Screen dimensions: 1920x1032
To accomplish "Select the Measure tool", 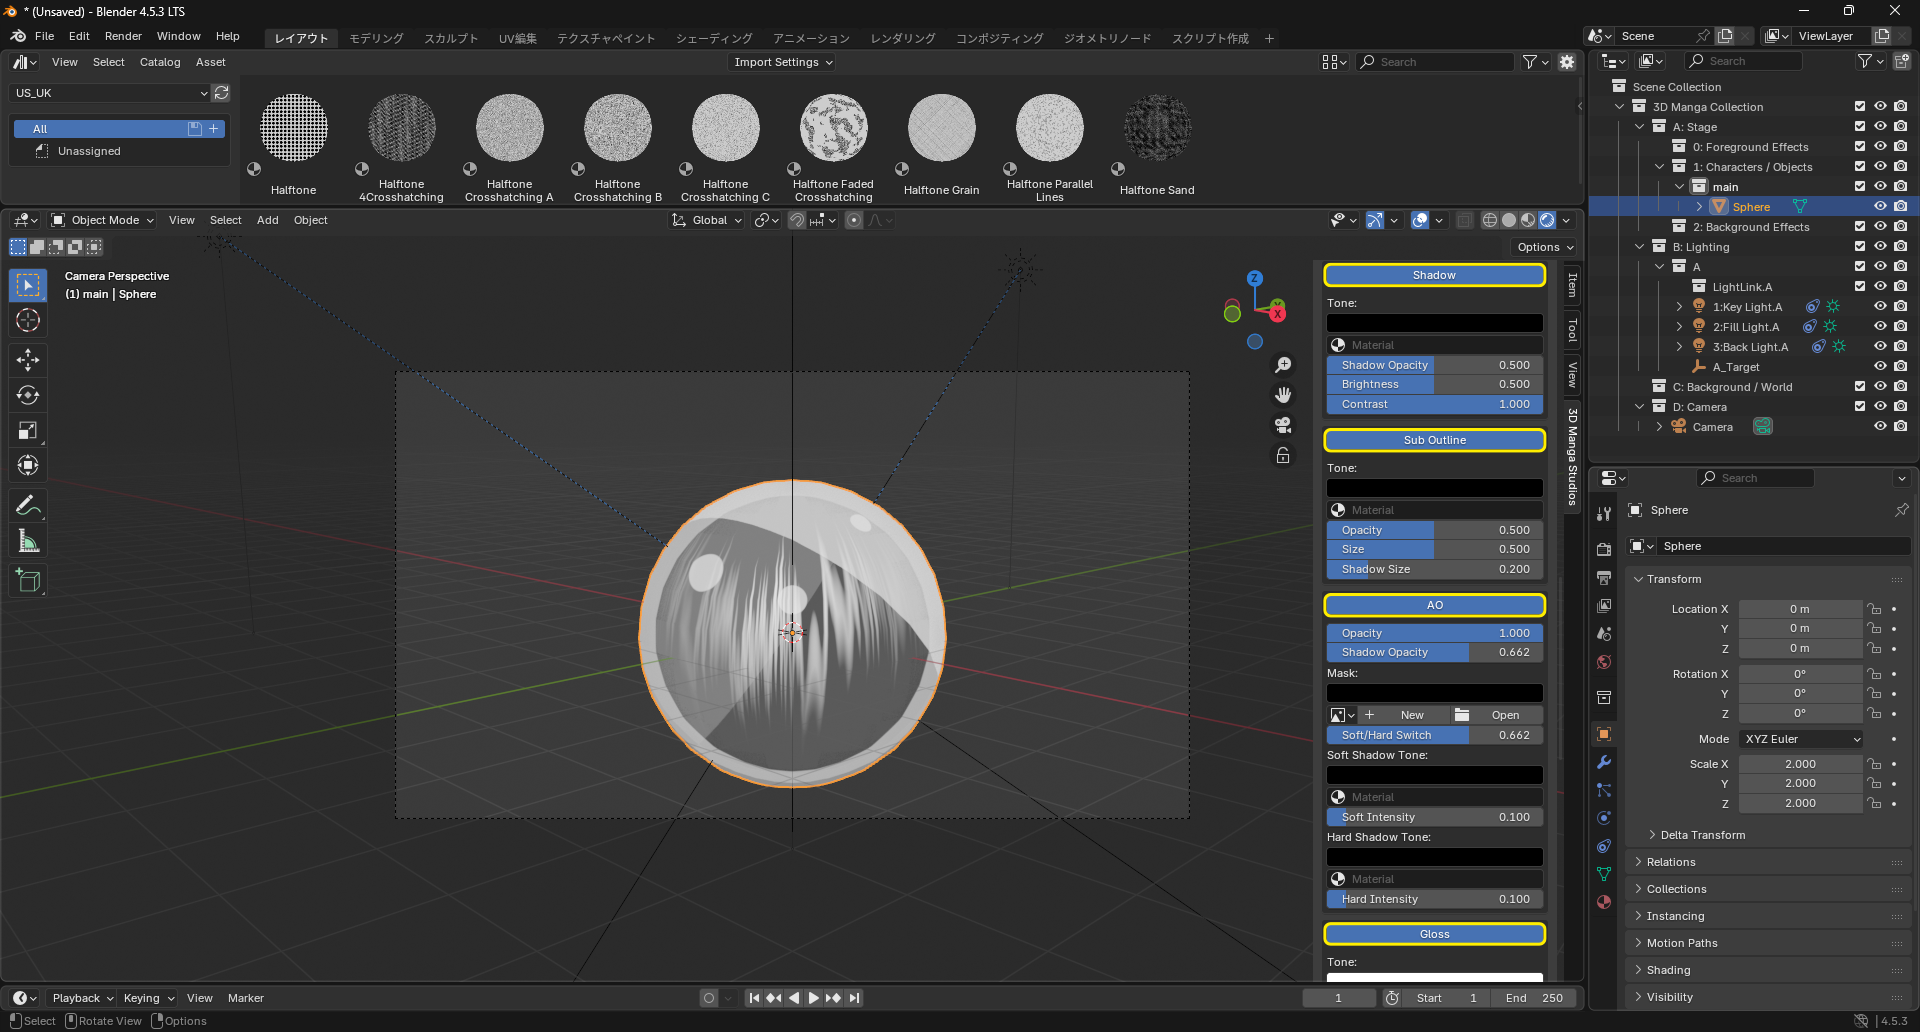I will point(28,542).
